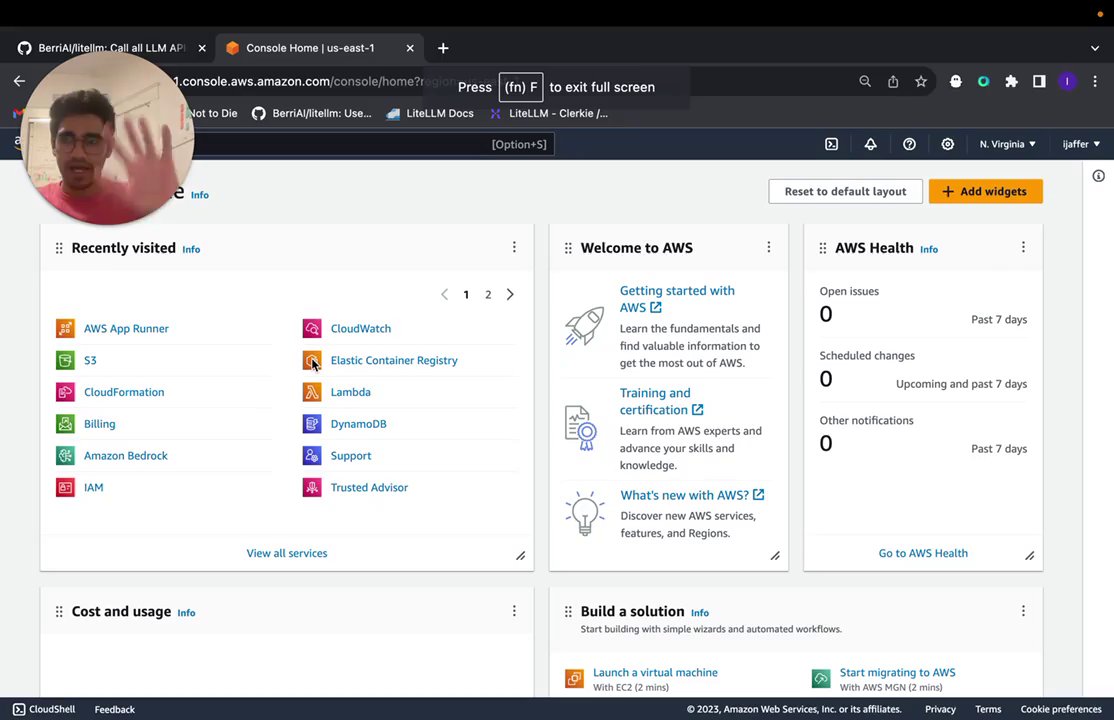1114x720 pixels.
Task: Open the ijaffer account dropdown
Action: (1081, 144)
